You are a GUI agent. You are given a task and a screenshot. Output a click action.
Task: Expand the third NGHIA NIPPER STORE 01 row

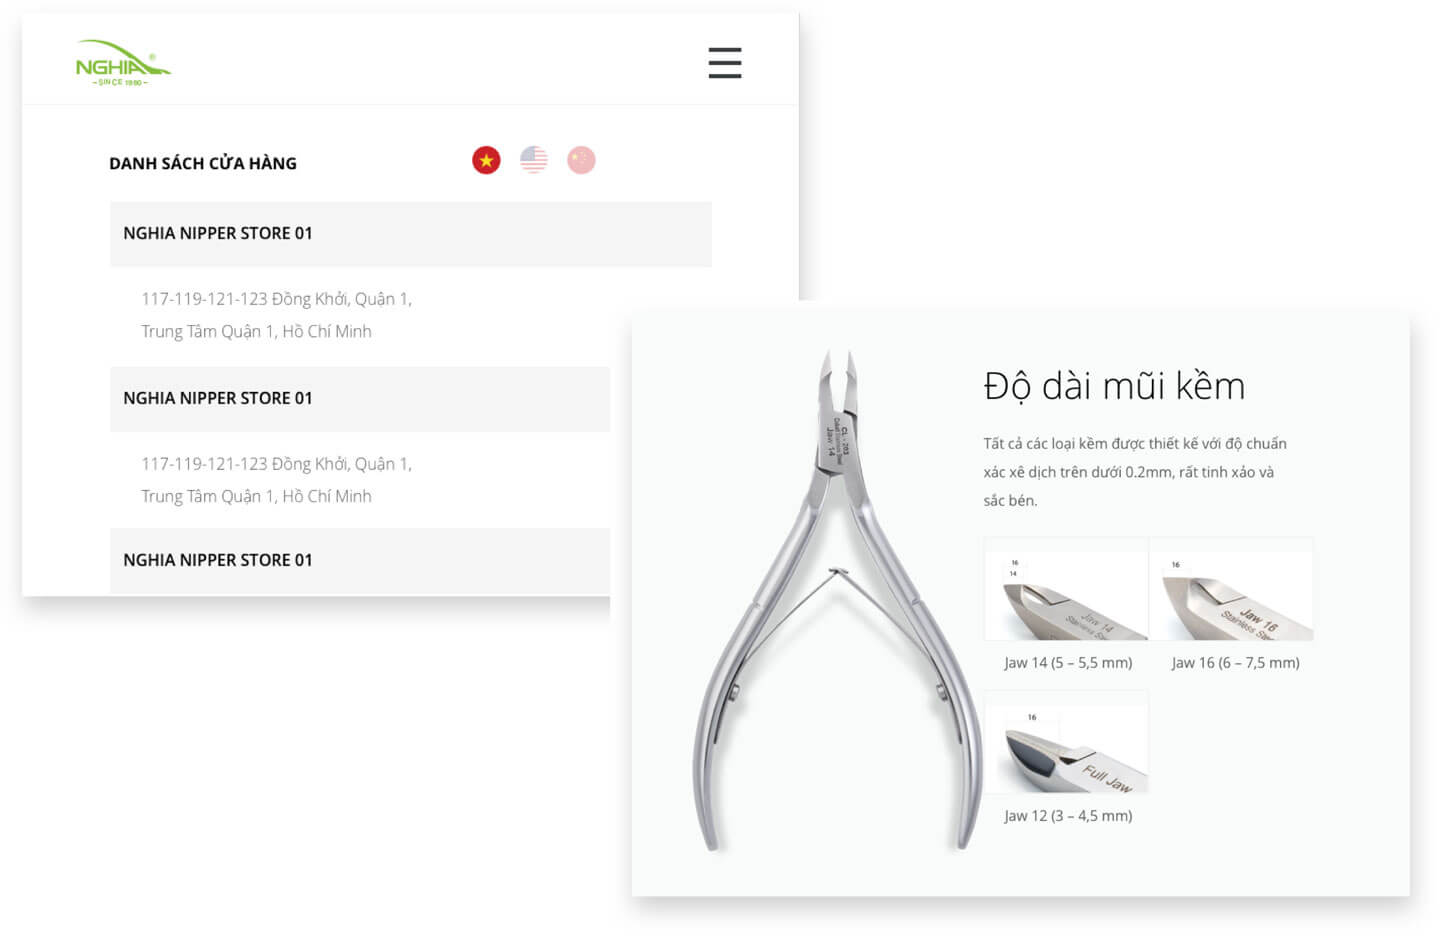(x=360, y=561)
